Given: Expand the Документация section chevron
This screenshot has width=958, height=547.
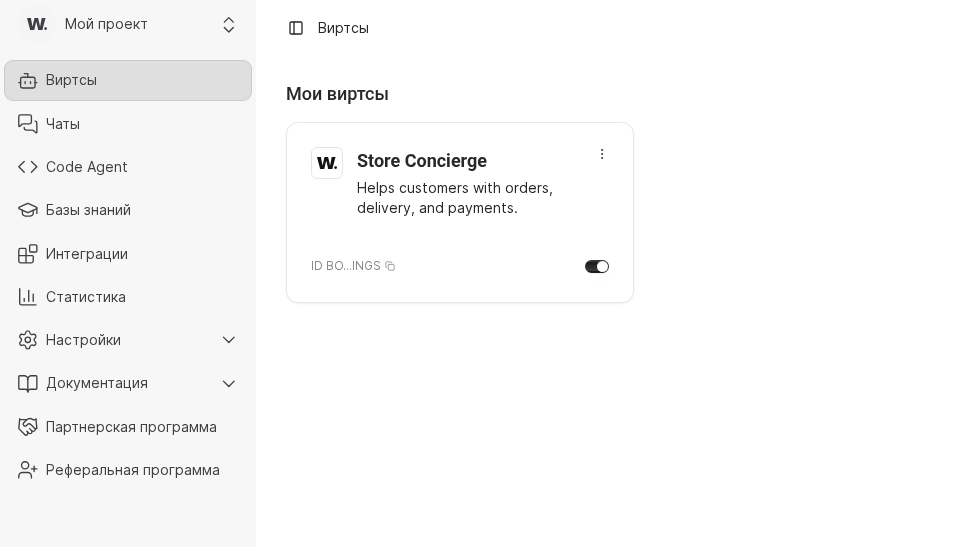Looking at the screenshot, I should (x=229, y=383).
